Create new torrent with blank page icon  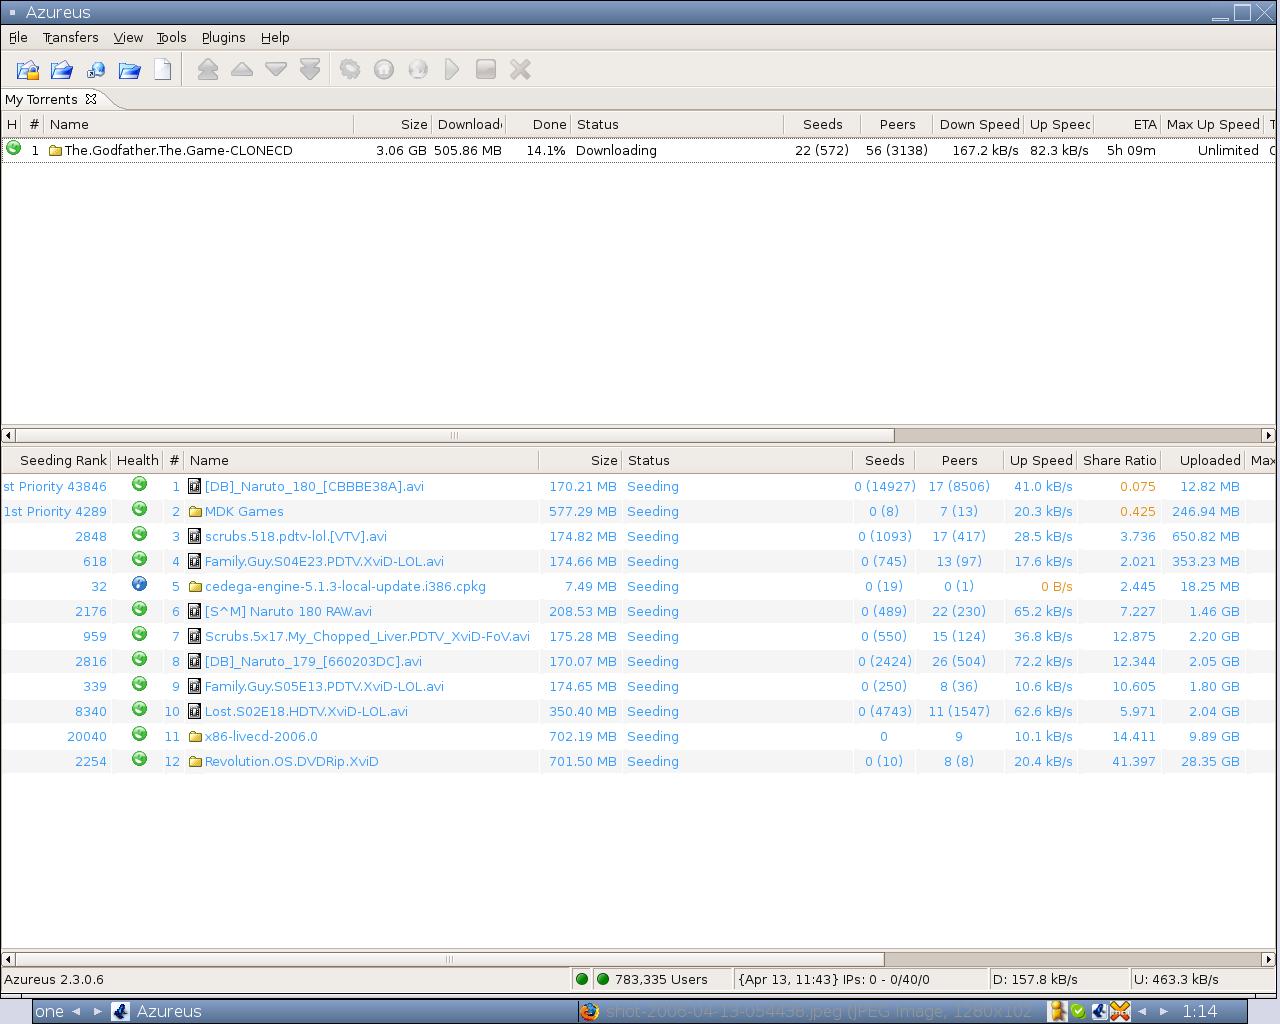point(163,70)
